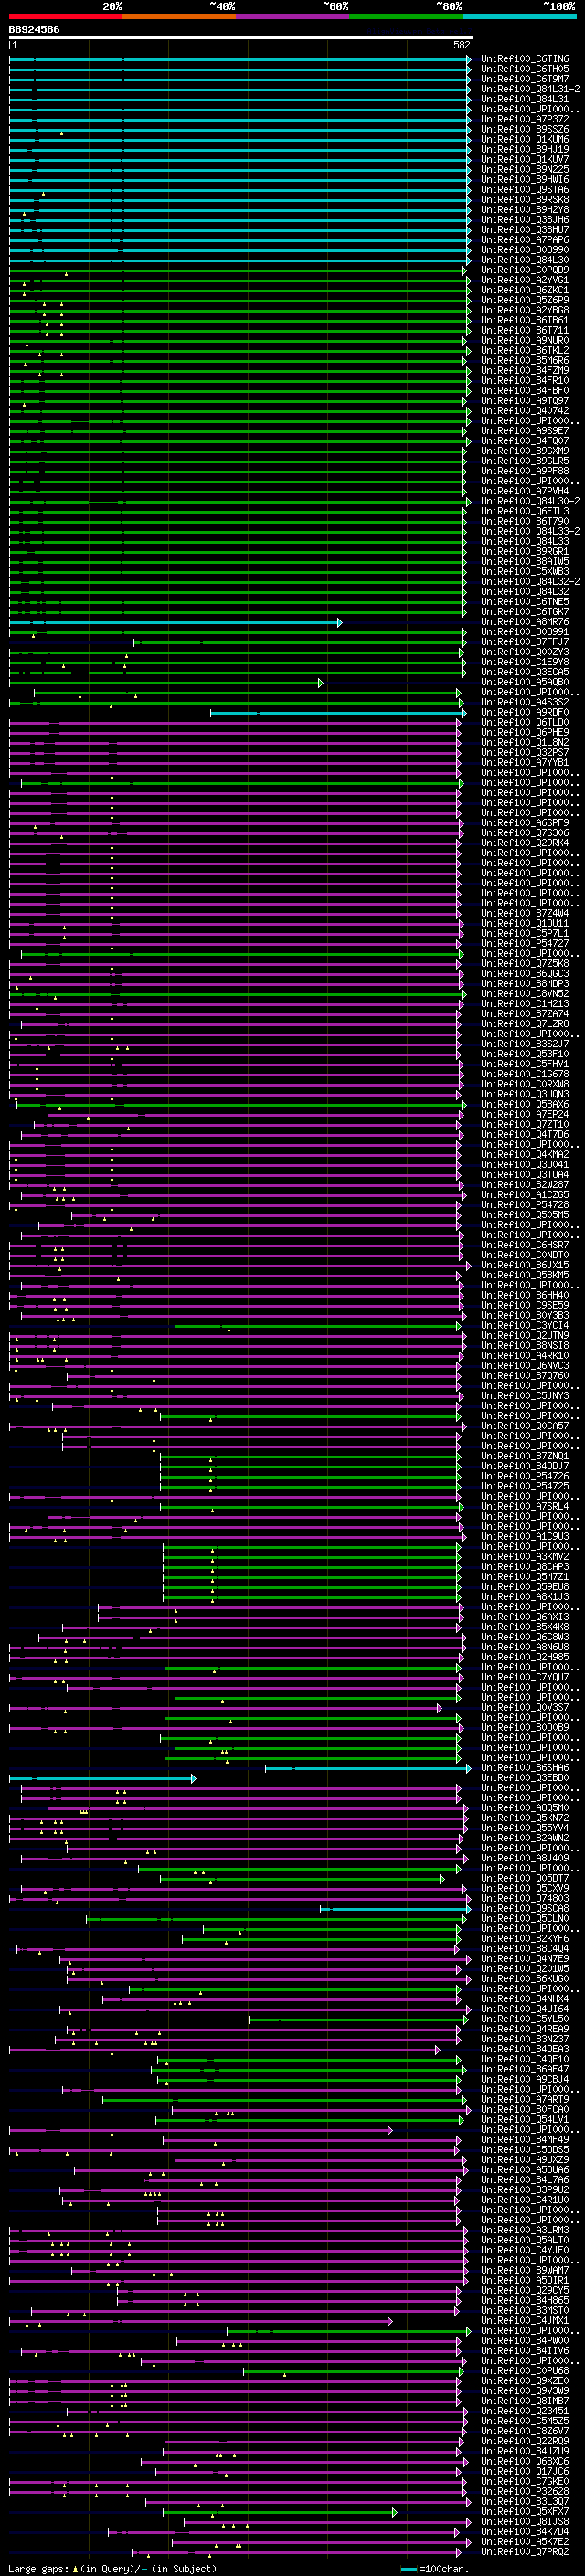Click the UniRef100_B9HJ19 hit label
585x2576 pixels.
[525, 149]
